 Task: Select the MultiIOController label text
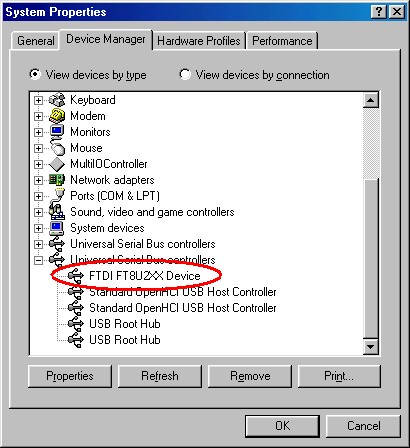click(108, 164)
